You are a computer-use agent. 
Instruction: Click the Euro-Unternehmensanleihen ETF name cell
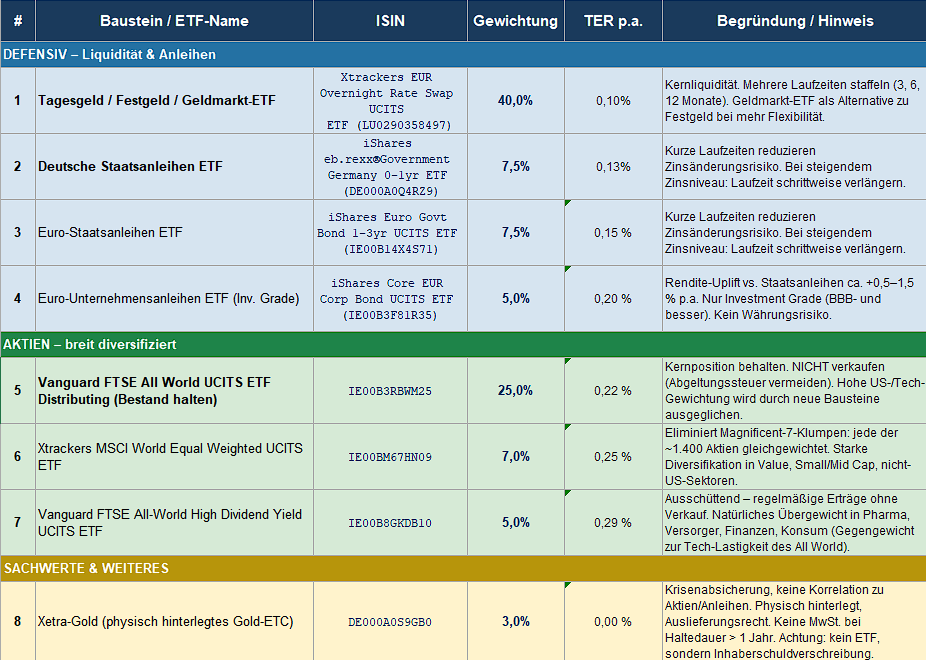pos(174,298)
